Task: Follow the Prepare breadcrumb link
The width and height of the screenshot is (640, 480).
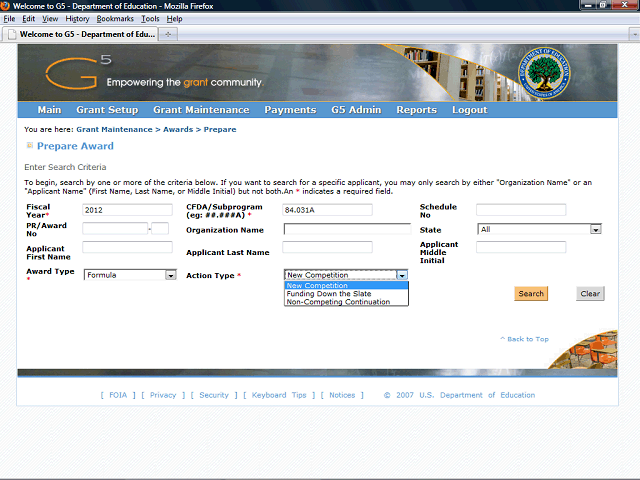Action: click(x=220, y=129)
